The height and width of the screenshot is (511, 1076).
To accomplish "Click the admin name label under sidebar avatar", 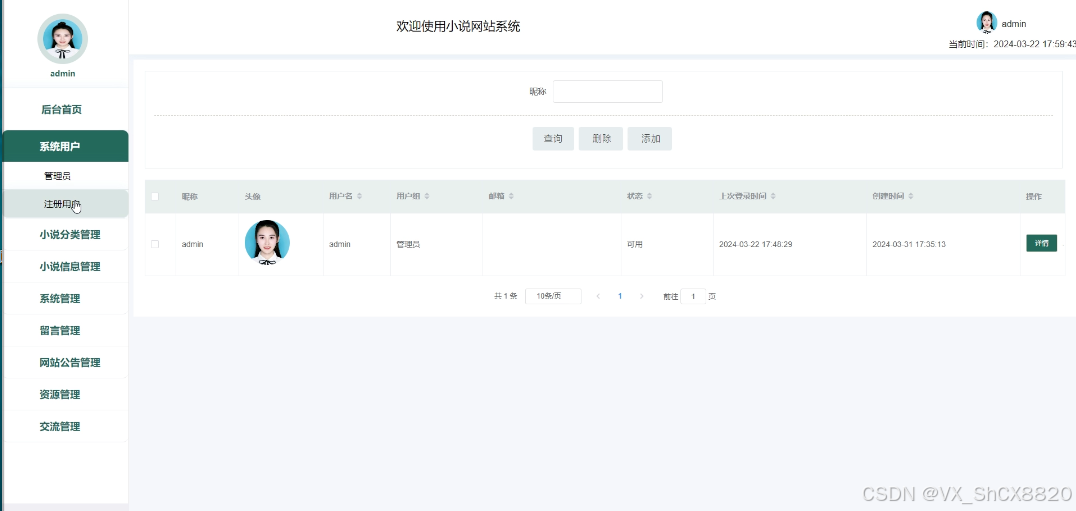I will click(62, 73).
